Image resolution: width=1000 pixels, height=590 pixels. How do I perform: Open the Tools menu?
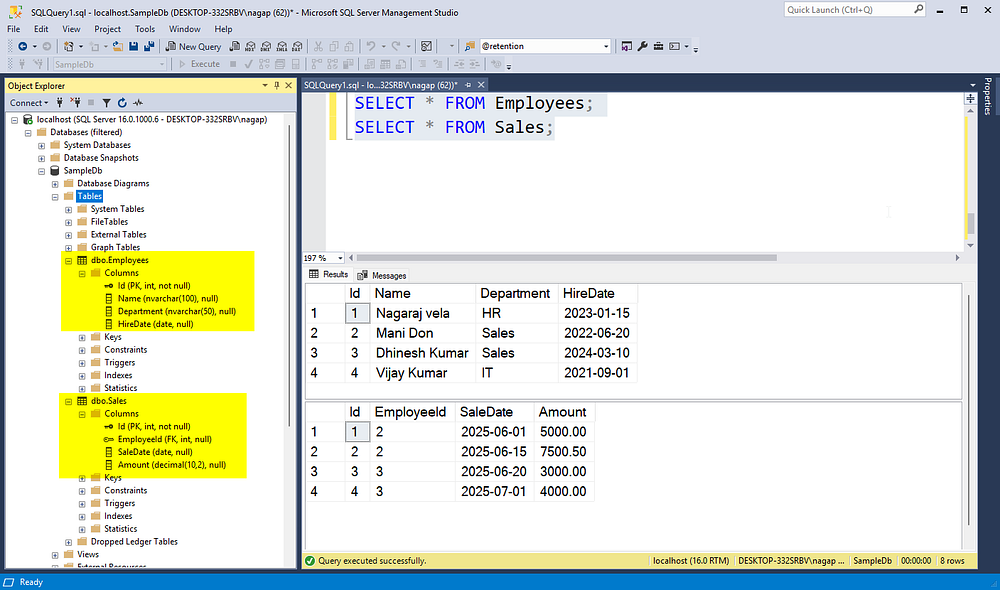click(x=145, y=28)
